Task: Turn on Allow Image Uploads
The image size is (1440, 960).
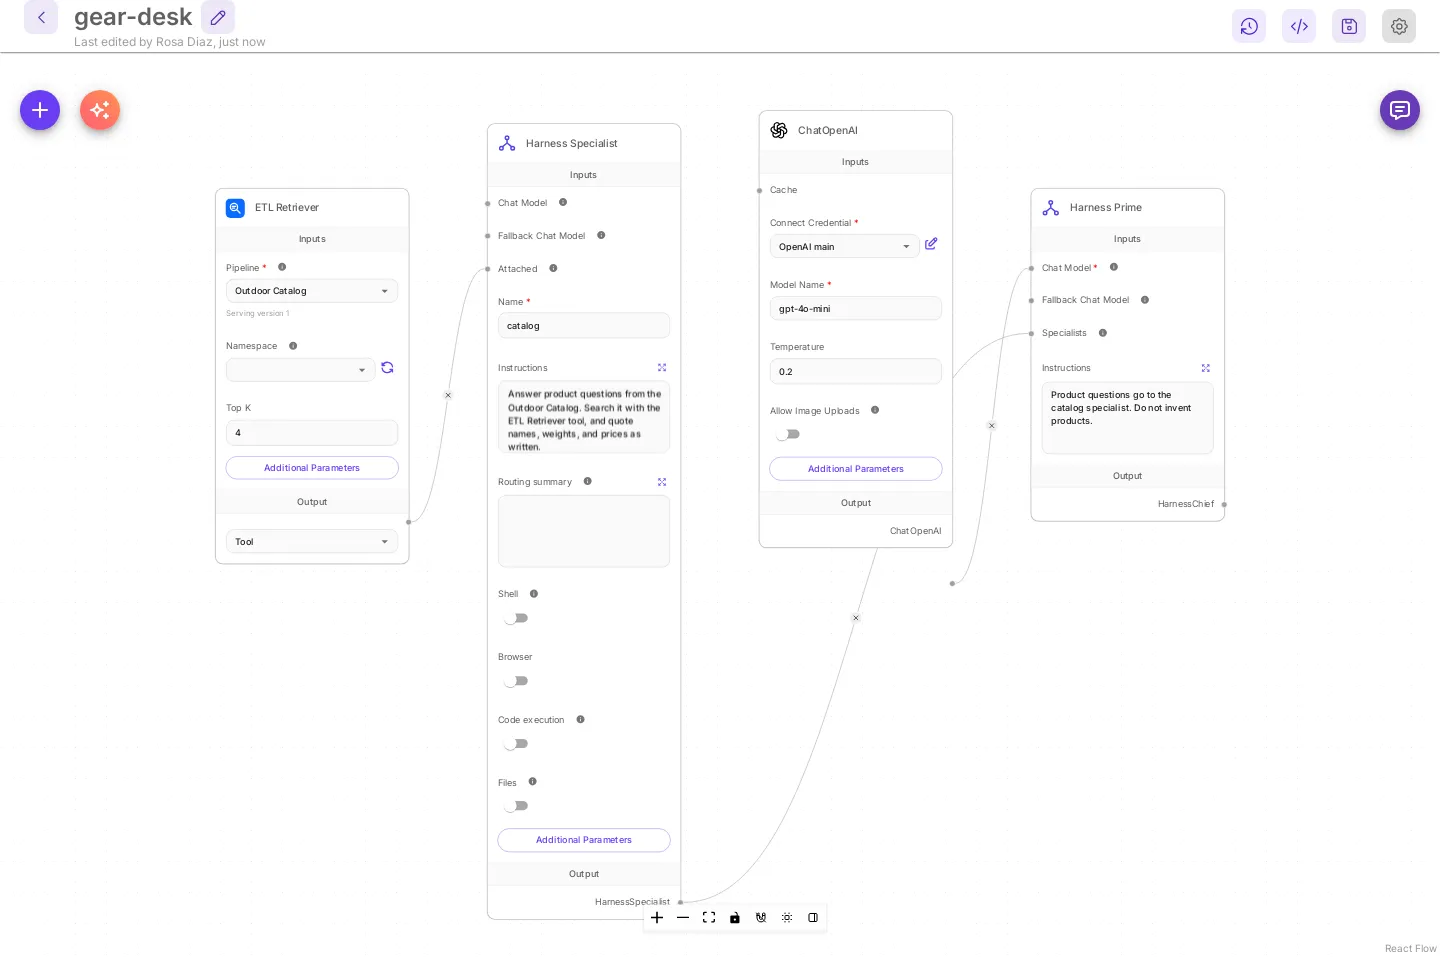Action: (788, 434)
